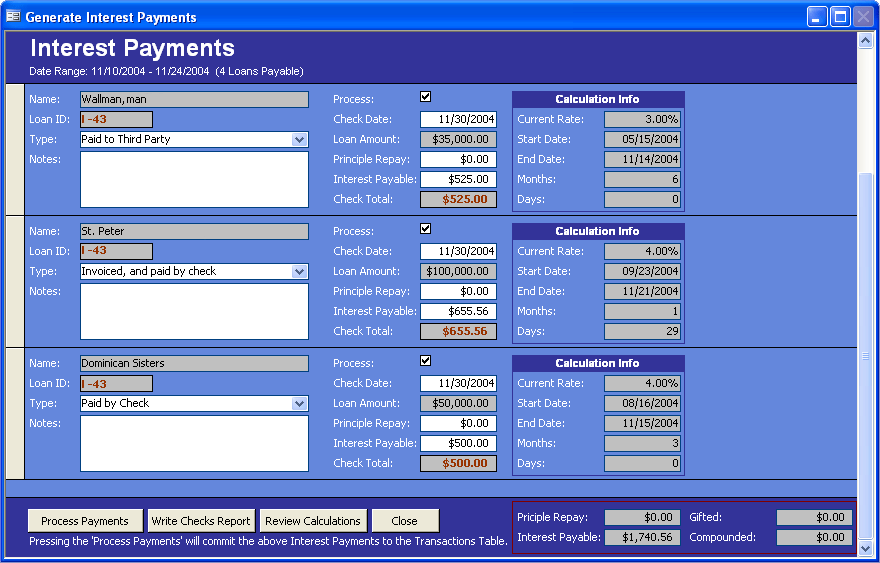Disable Process for the Dominican Sisters loan
The width and height of the screenshot is (880, 563).
point(426,361)
